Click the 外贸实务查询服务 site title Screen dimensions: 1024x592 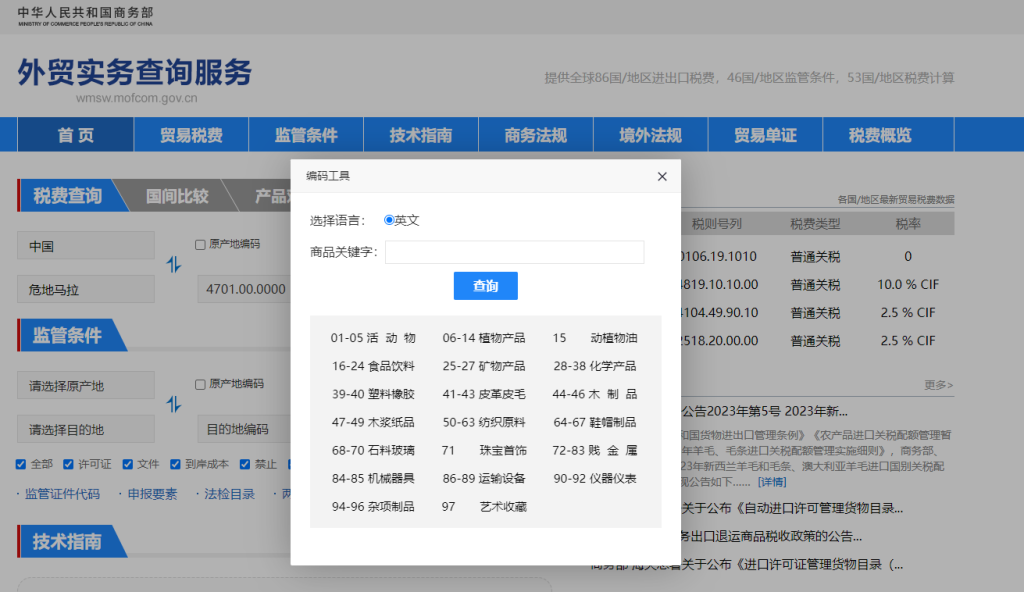tap(135, 72)
